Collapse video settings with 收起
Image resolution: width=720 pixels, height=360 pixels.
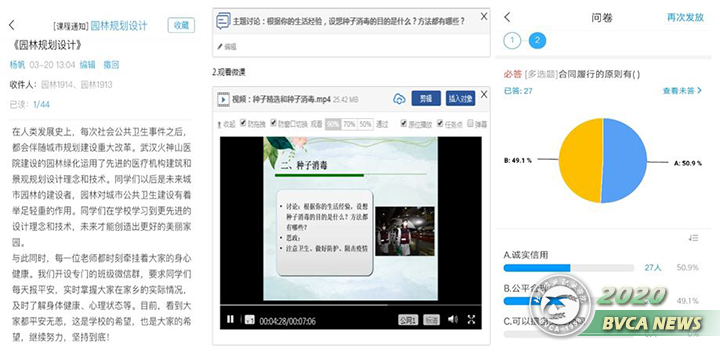coord(226,124)
